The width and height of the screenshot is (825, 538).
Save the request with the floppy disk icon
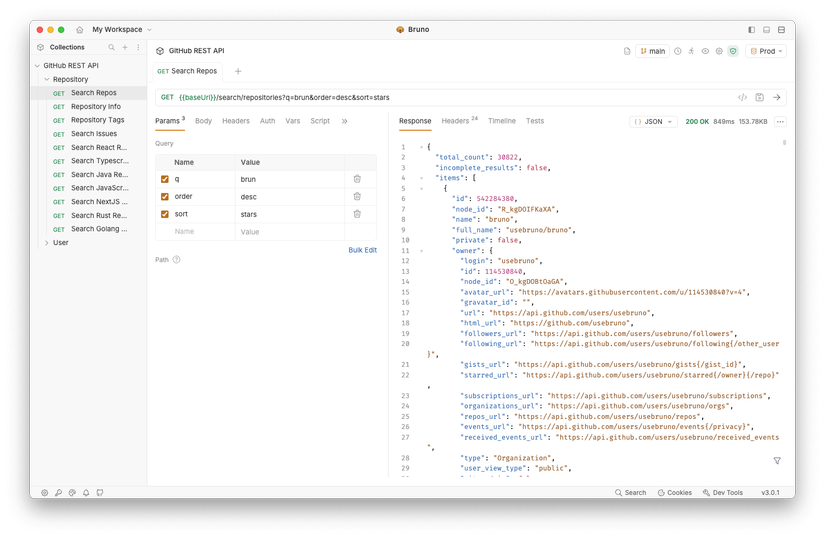(x=759, y=97)
